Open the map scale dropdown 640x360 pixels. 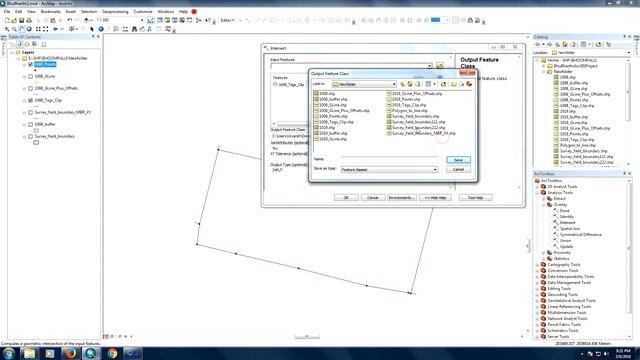(x=142, y=20)
